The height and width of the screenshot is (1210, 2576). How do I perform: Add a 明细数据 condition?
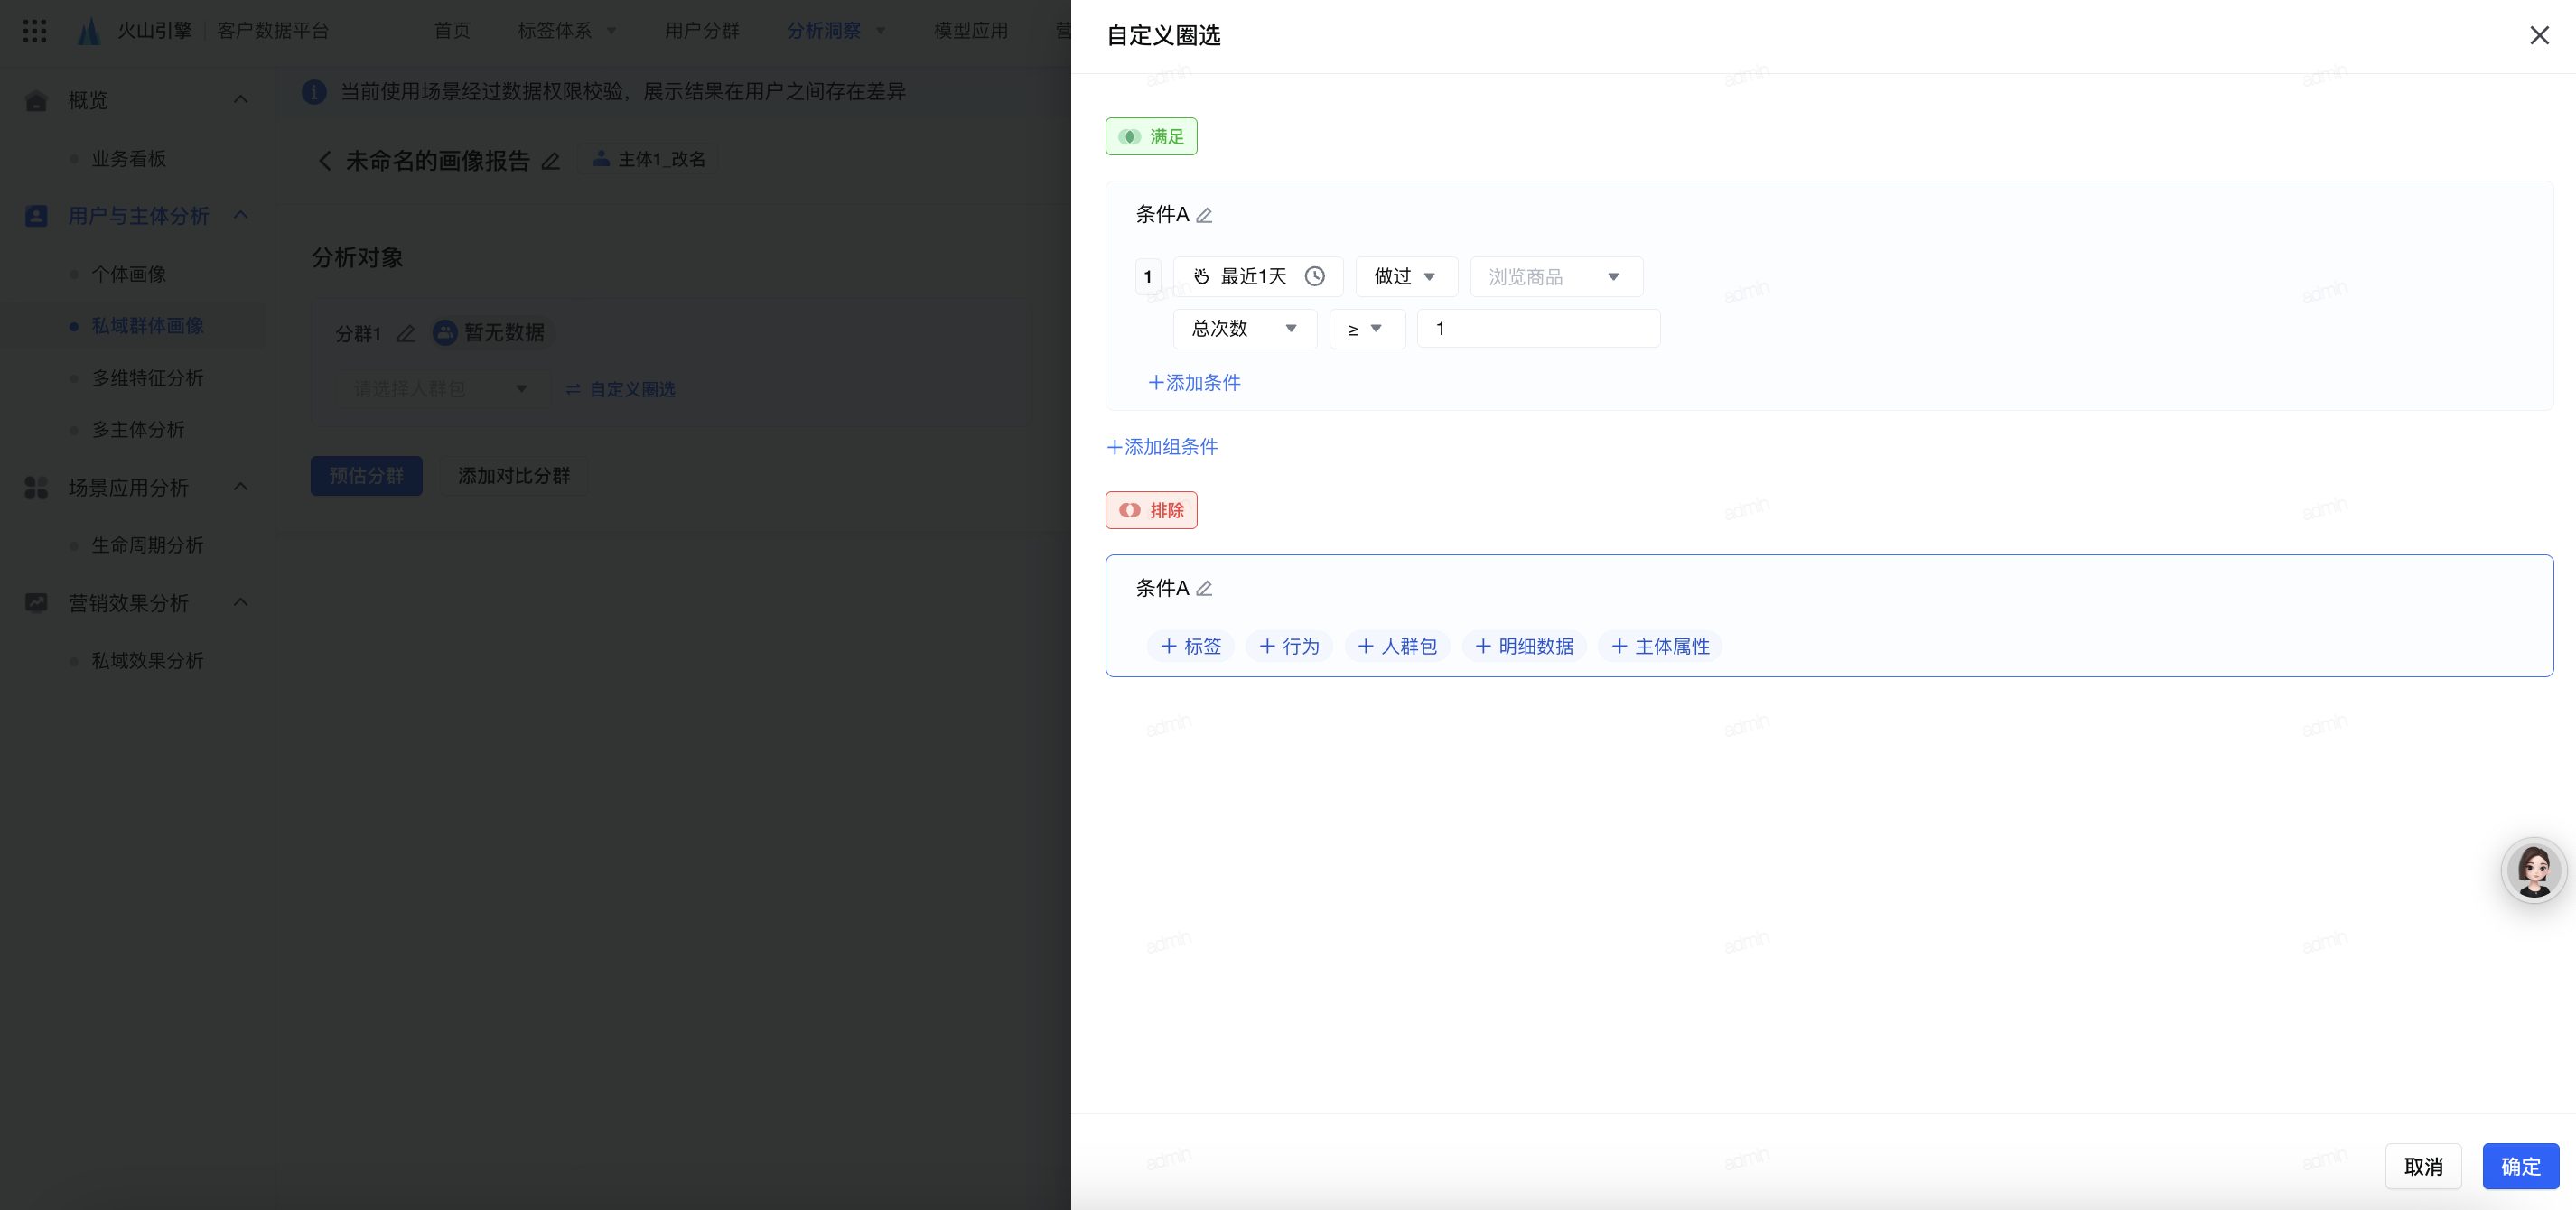pyautogui.click(x=1524, y=646)
